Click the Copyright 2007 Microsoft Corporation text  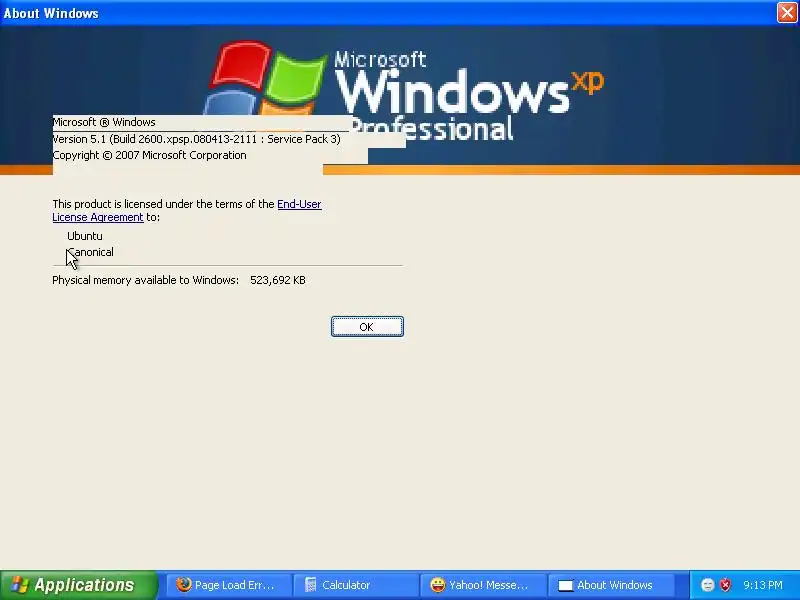[x=149, y=155]
